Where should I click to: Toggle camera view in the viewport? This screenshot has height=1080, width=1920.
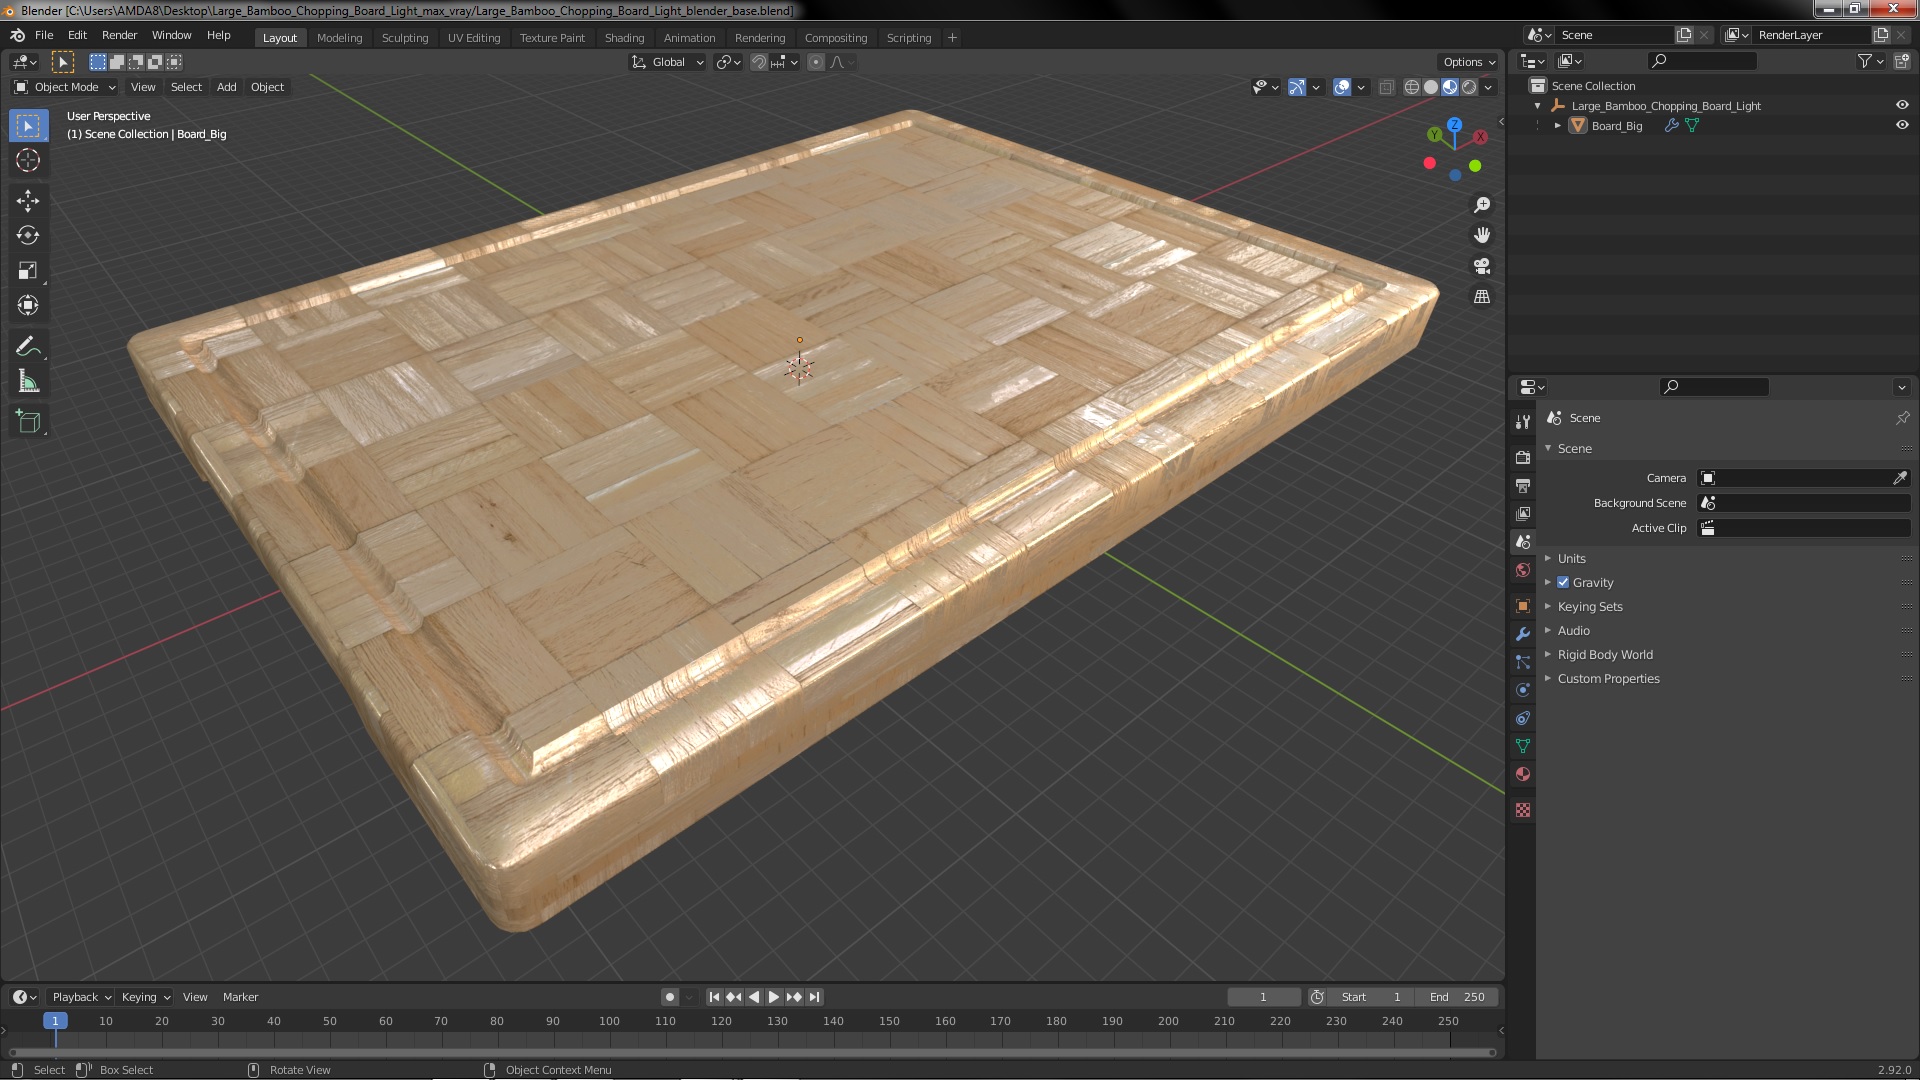pos(1482,266)
